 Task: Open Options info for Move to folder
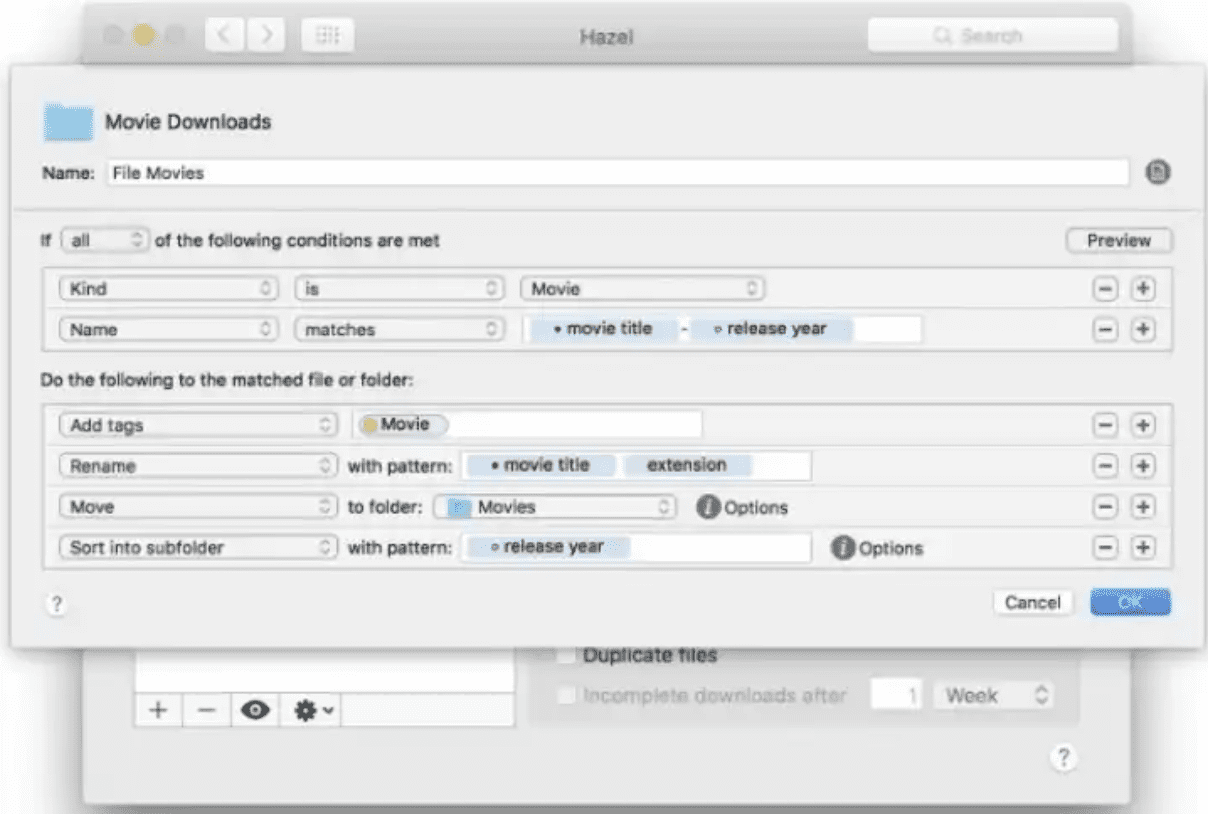coord(709,508)
